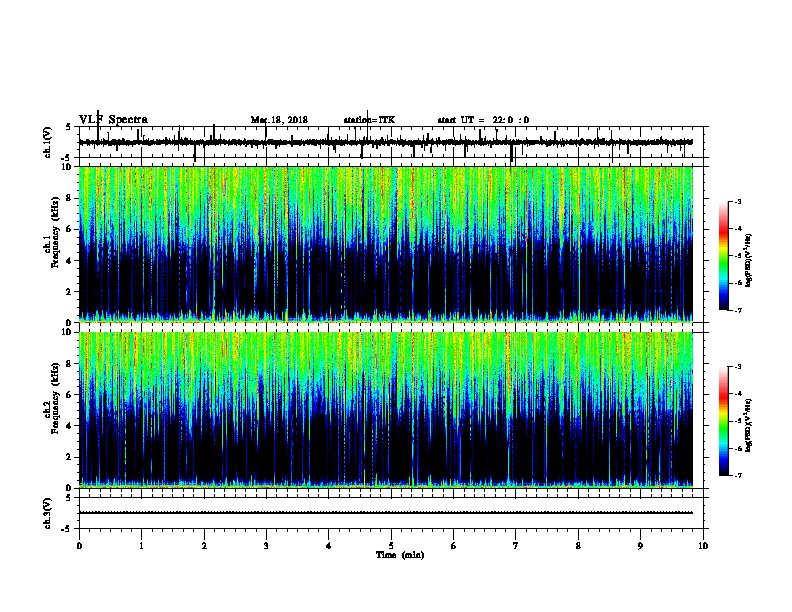Image resolution: width=792 pixels, height=612 pixels.
Task: Click the "start UT = 22:0 :0" text
Action: 483,120
